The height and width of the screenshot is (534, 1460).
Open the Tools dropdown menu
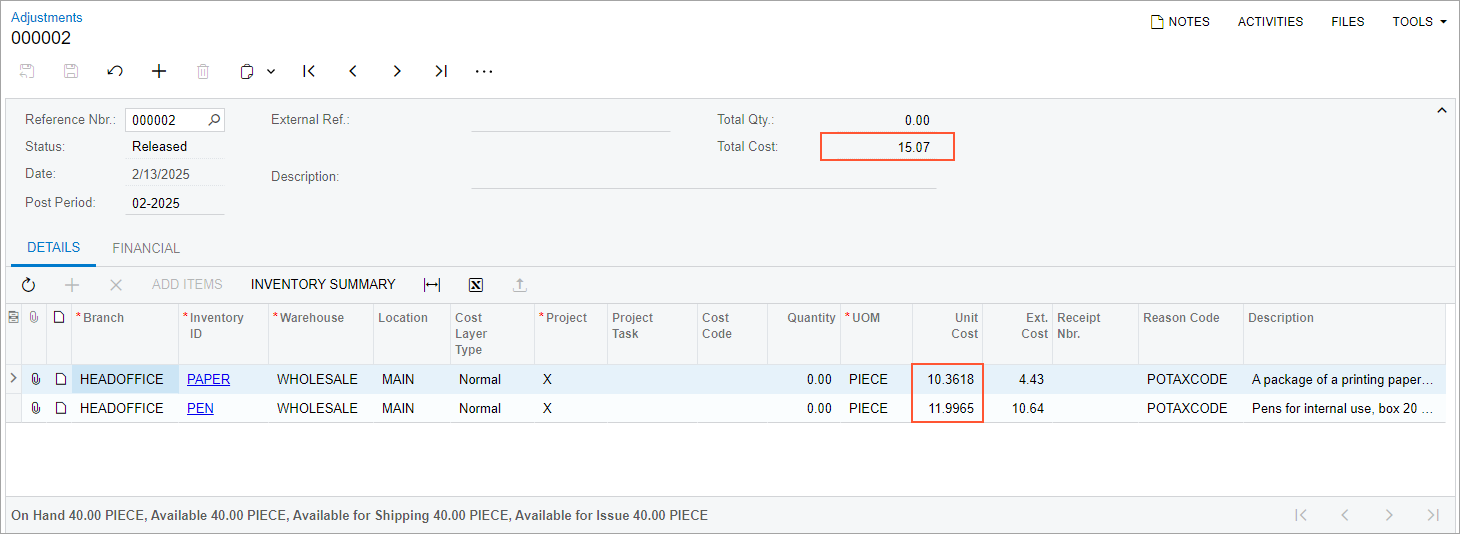click(1419, 21)
